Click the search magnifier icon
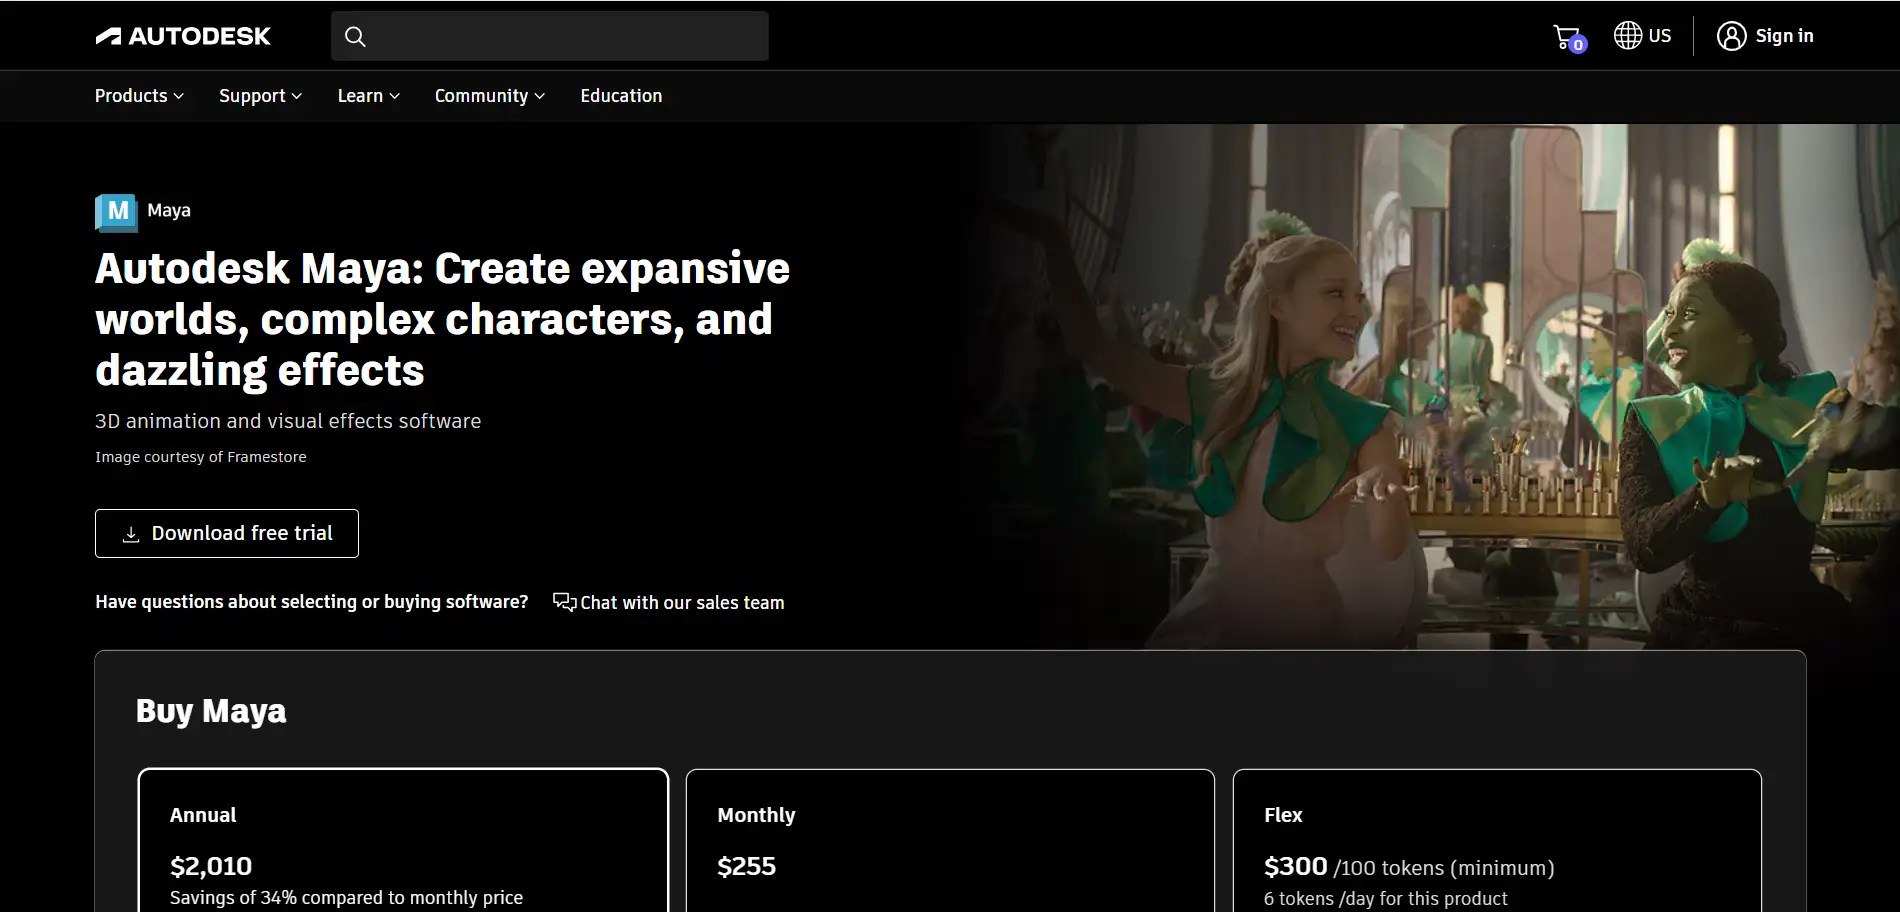The width and height of the screenshot is (1900, 912). click(355, 37)
